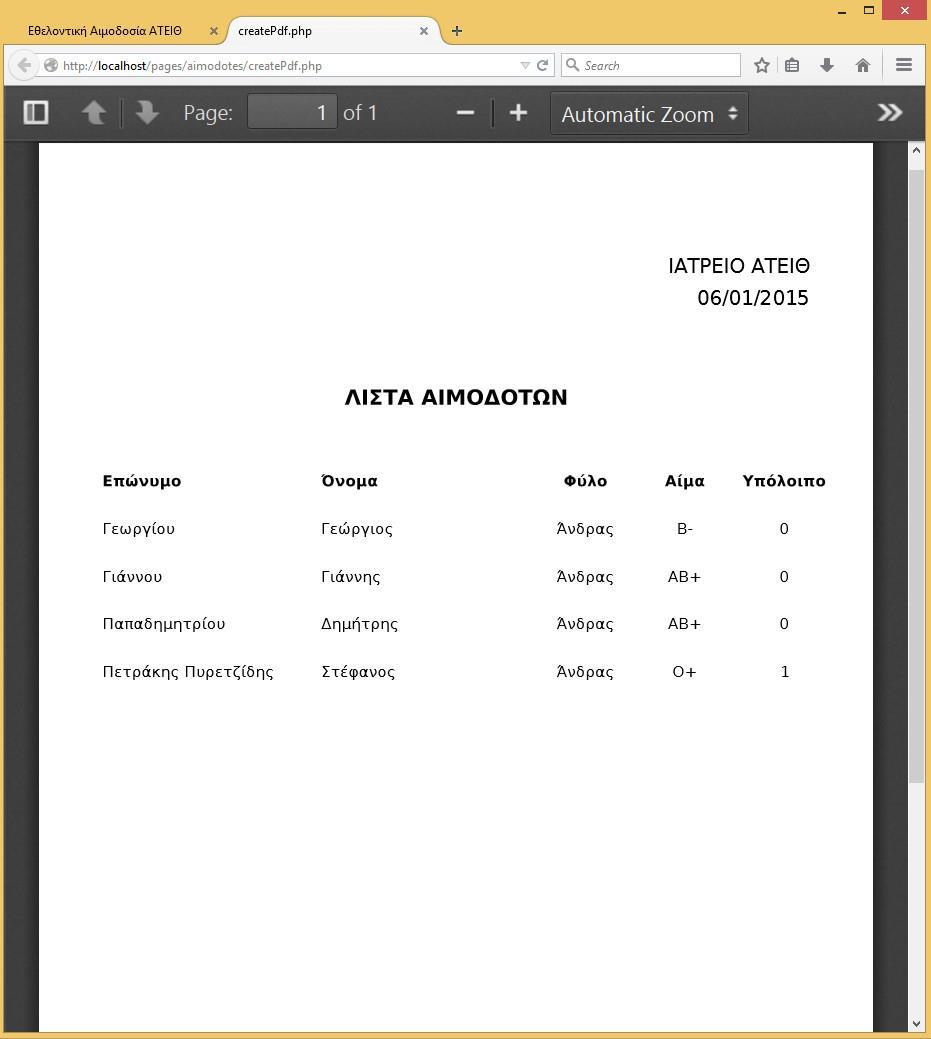Click the surname Γιάννου
The image size is (931, 1039).
132,576
